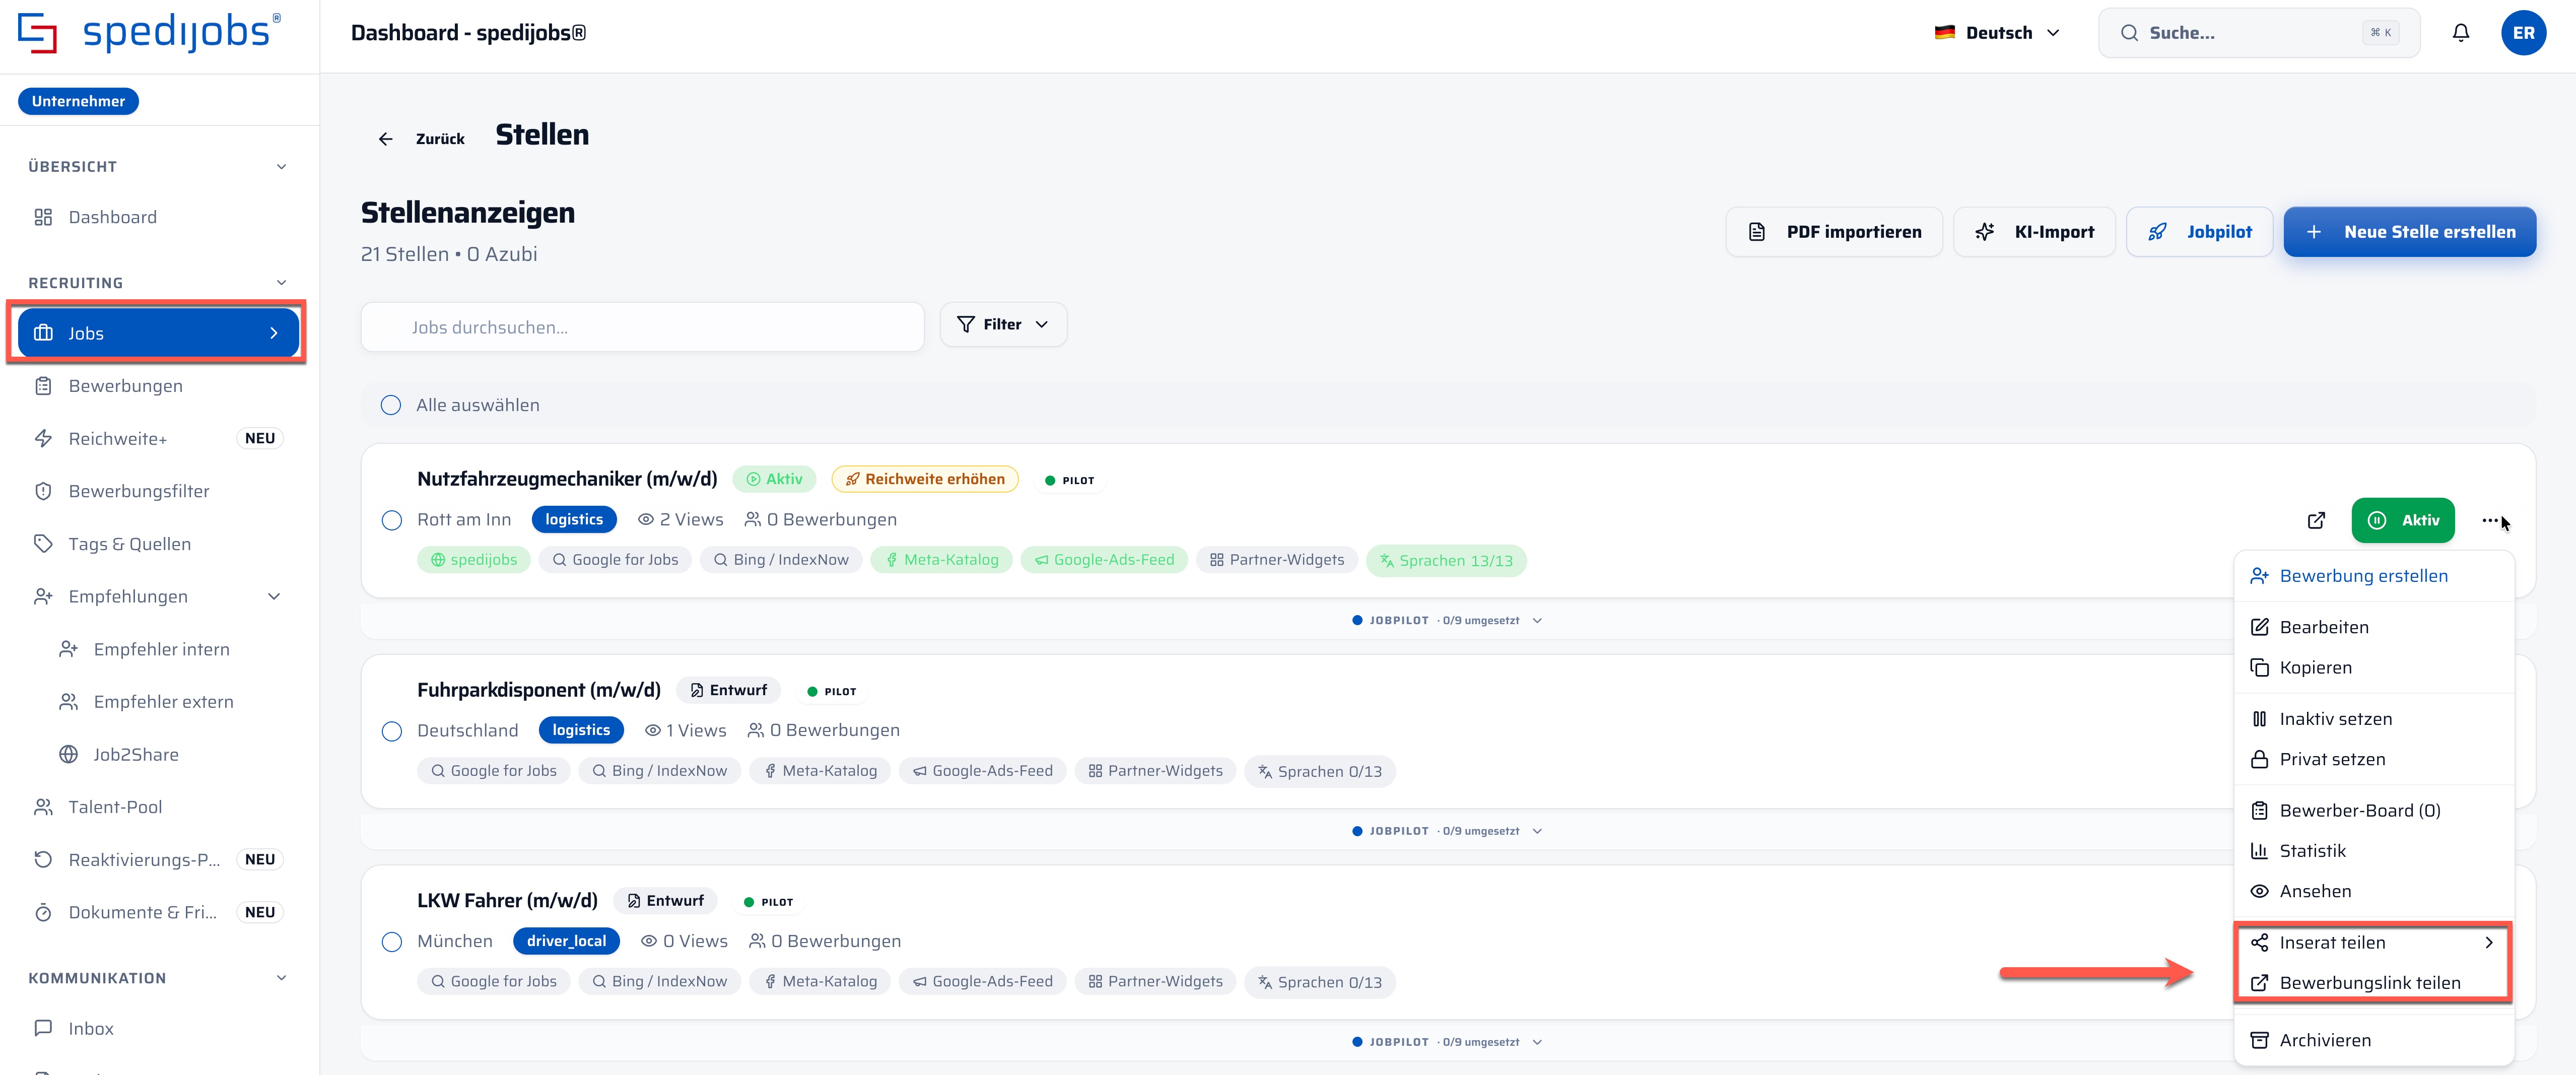Go back with the Zurück arrow
The height and width of the screenshot is (1075, 2576).
point(421,139)
